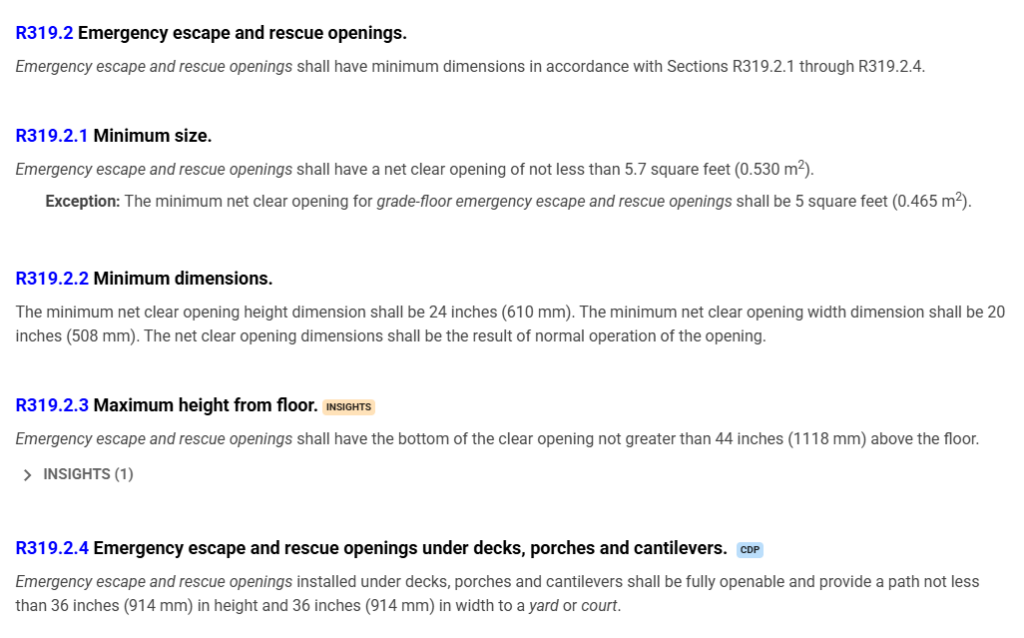Click the italic 'grade-floor emergency escape' term in the Exception
This screenshot has width=1024, height=638.
coord(554,201)
